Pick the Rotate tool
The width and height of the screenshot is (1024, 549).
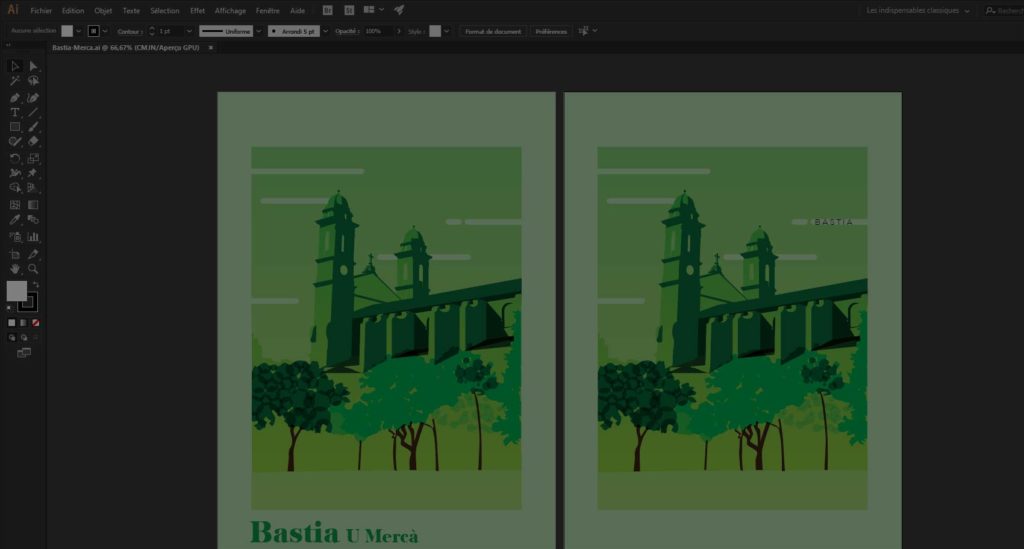coord(15,158)
